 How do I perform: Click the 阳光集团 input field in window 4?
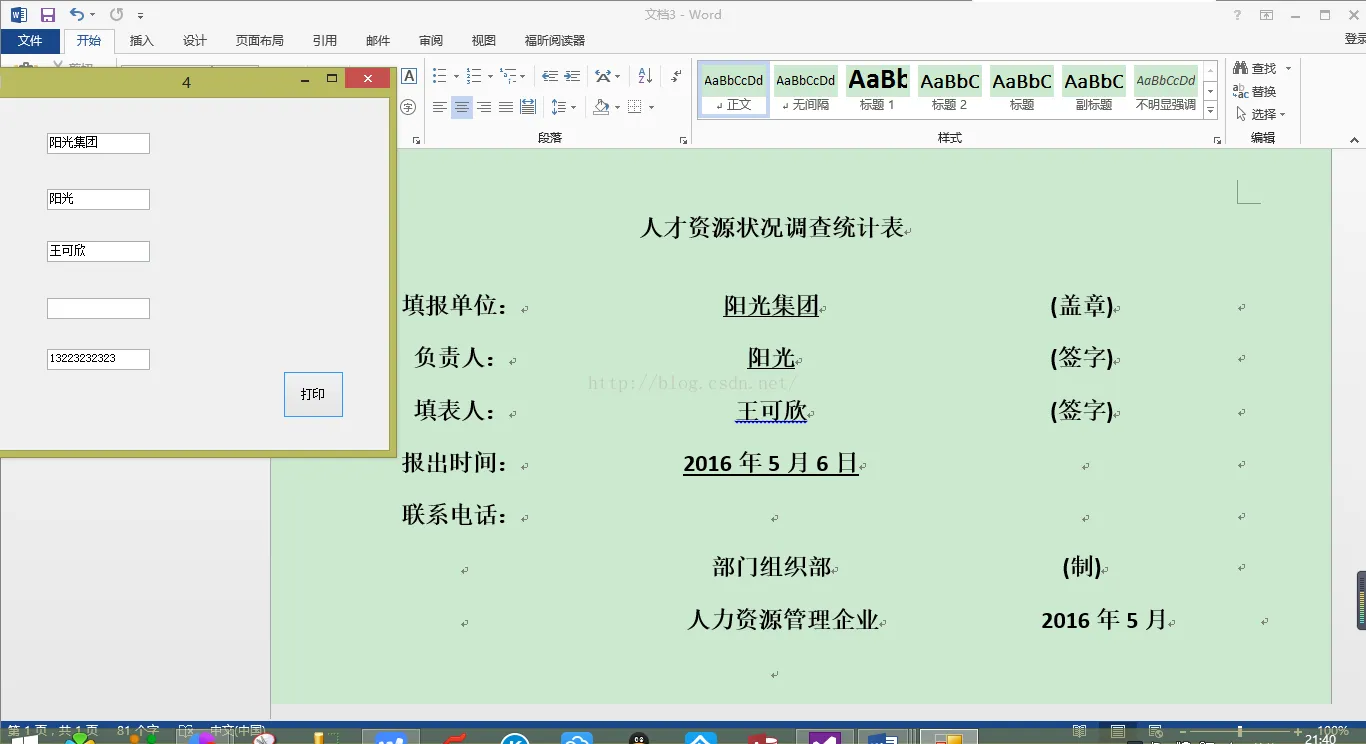click(98, 143)
